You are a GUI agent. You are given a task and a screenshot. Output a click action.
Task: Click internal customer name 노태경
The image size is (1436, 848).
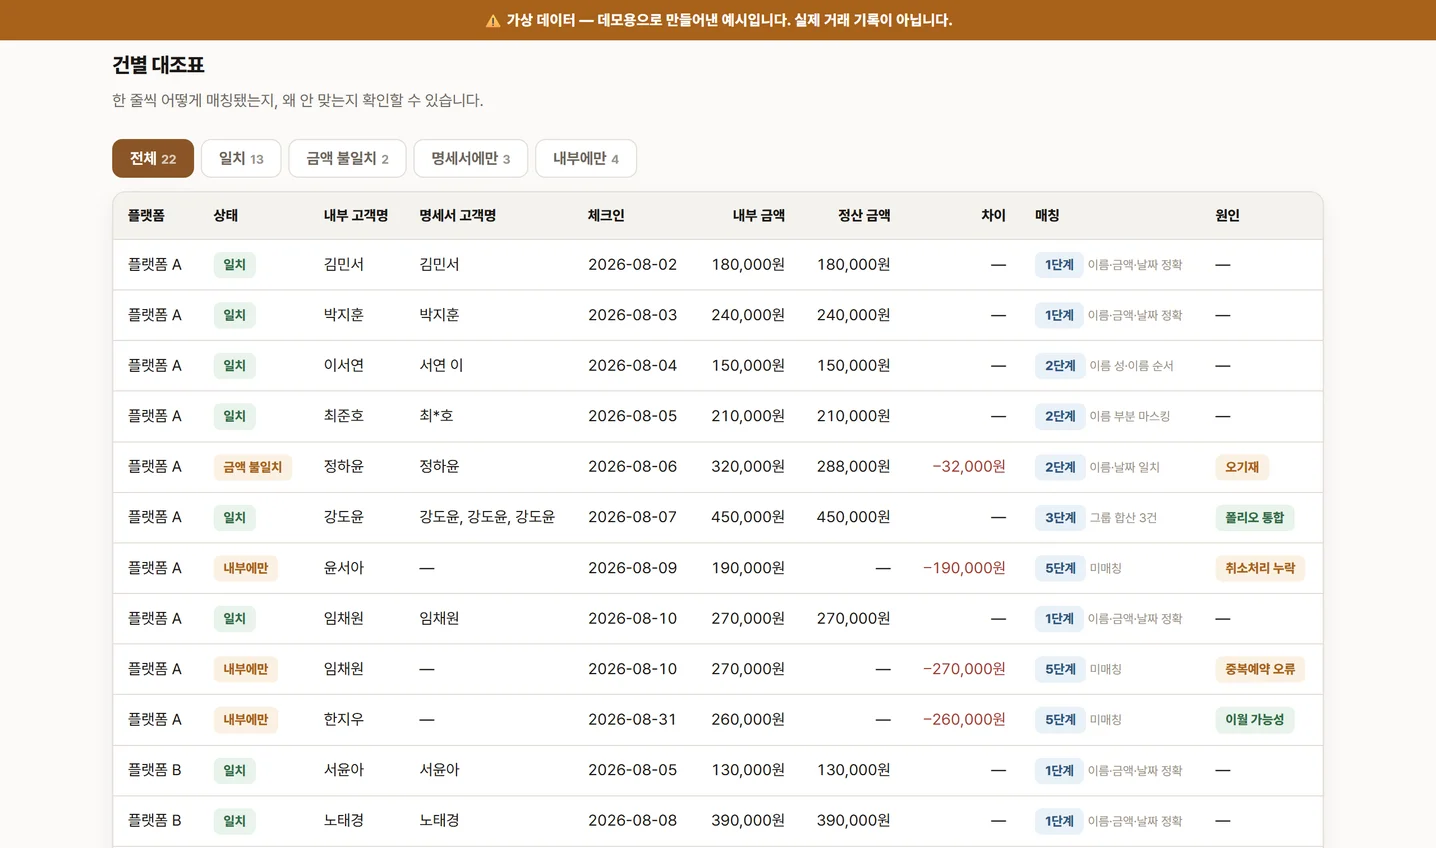coord(343,821)
